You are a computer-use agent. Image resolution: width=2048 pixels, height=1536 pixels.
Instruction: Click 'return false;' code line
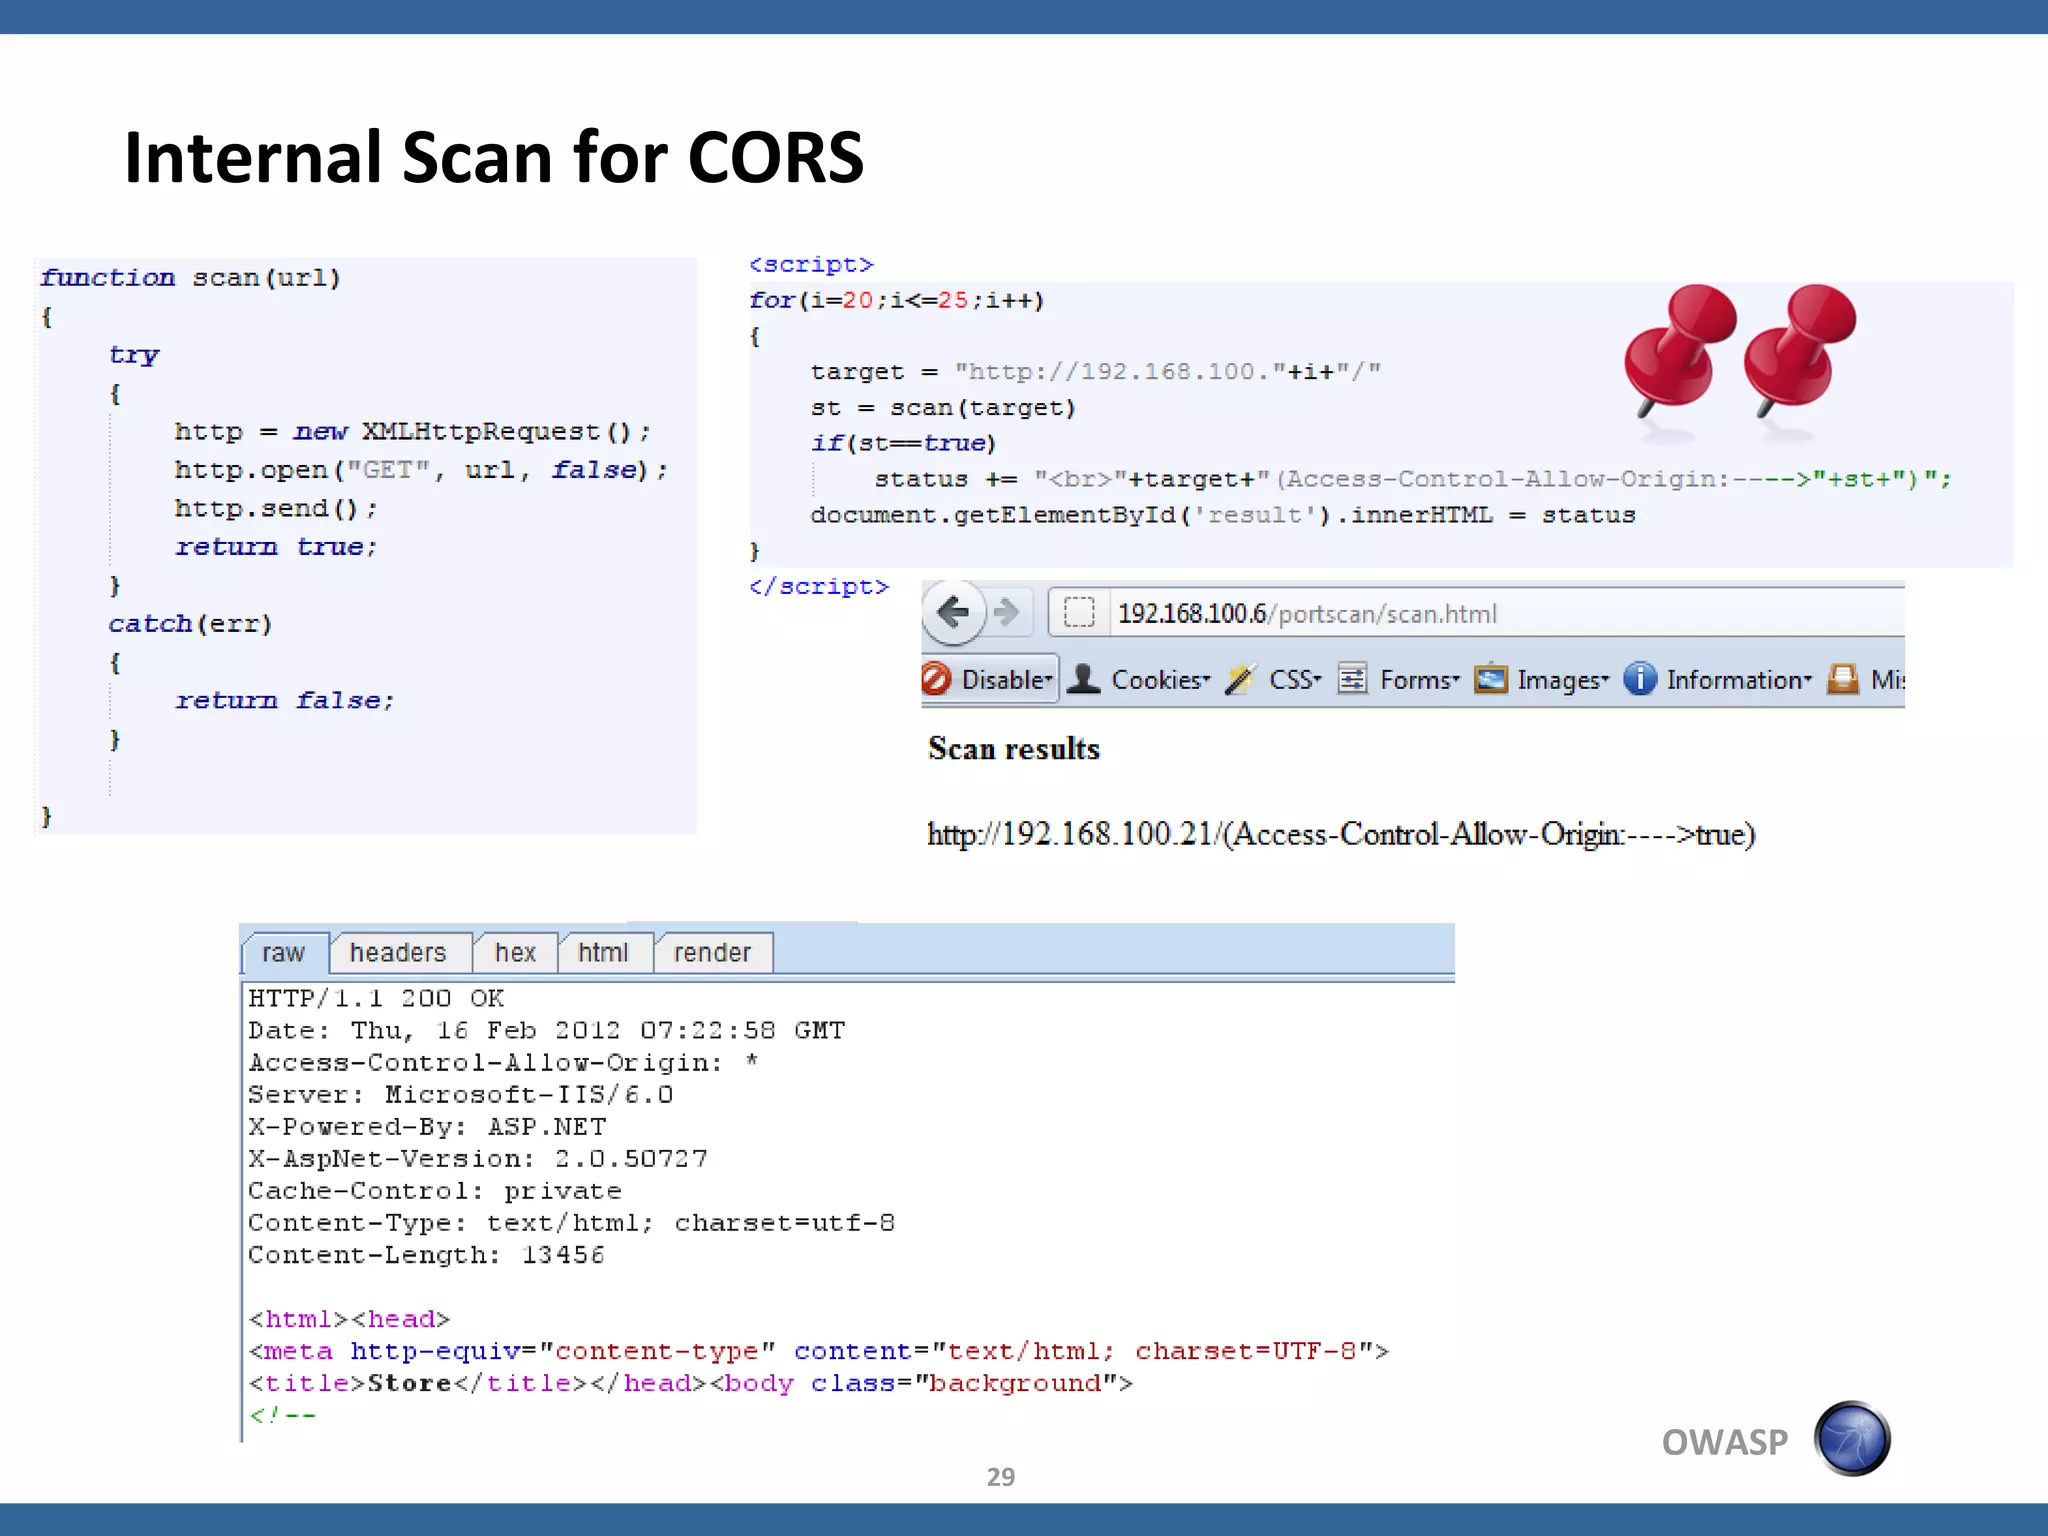tap(285, 700)
